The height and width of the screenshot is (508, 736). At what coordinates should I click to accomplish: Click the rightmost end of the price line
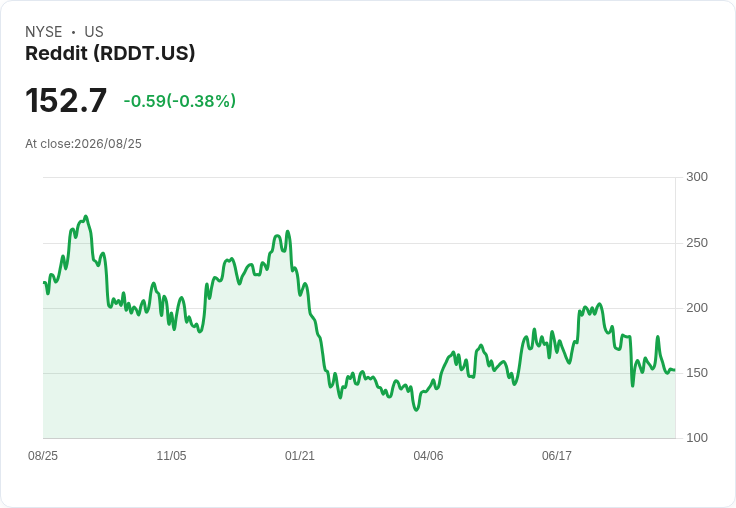(x=675, y=370)
